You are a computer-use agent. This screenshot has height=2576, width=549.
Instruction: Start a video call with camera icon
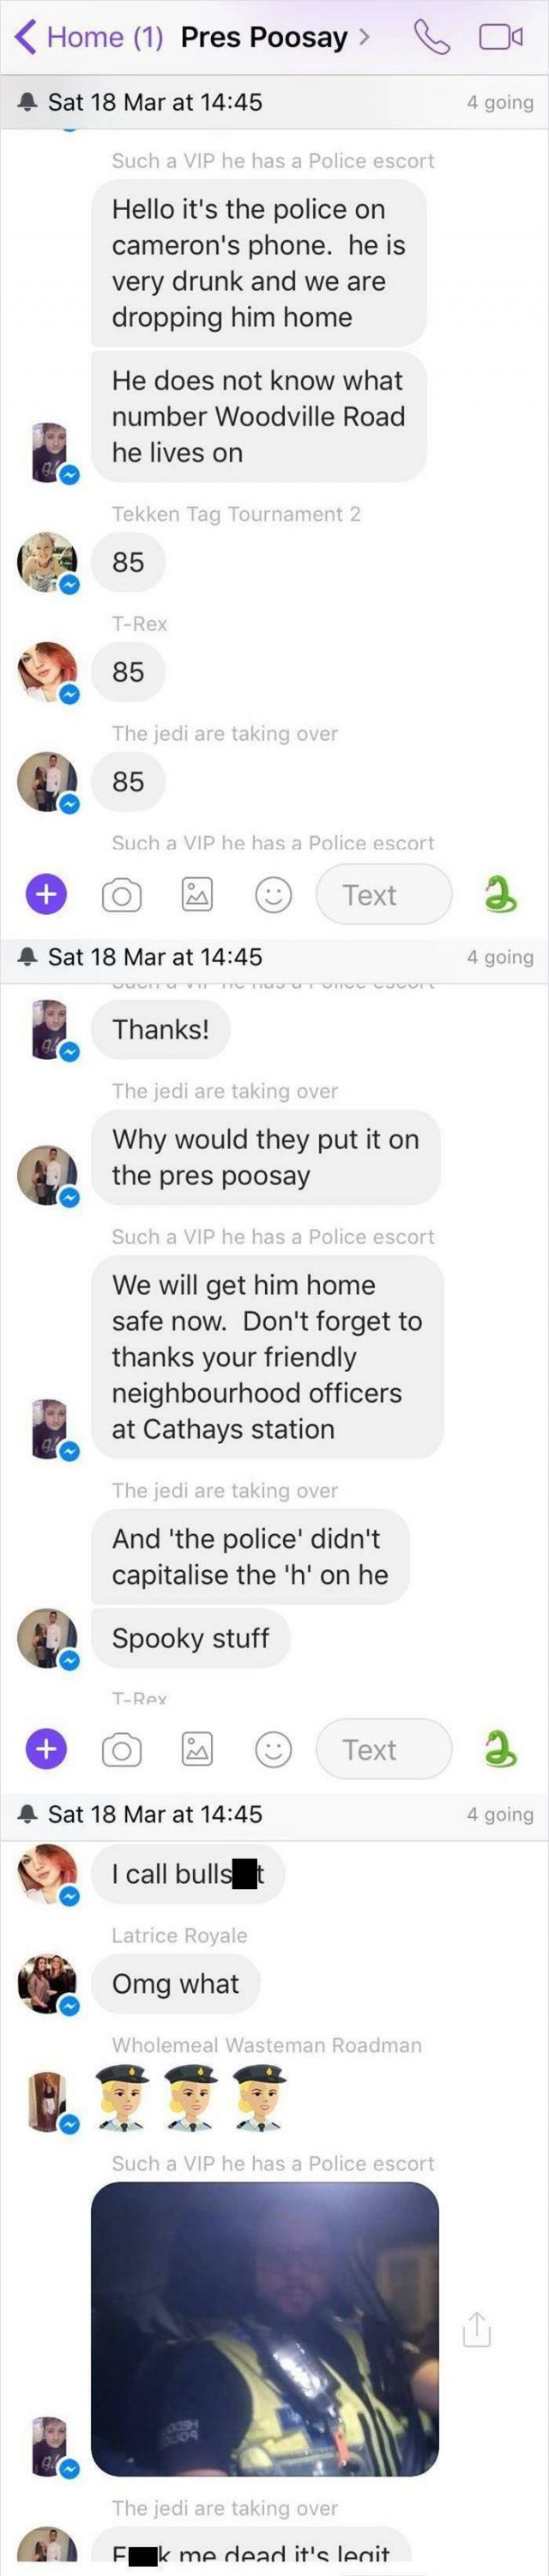[x=500, y=37]
